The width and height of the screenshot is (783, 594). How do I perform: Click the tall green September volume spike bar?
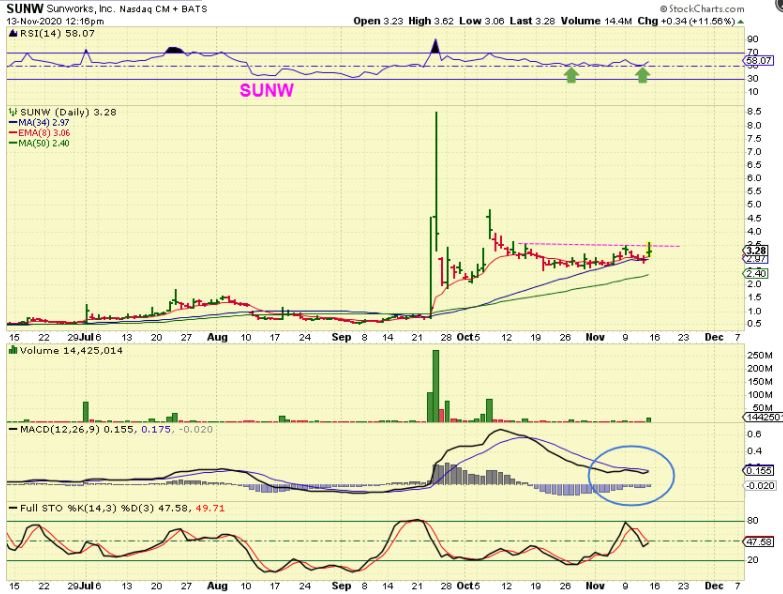click(436, 386)
